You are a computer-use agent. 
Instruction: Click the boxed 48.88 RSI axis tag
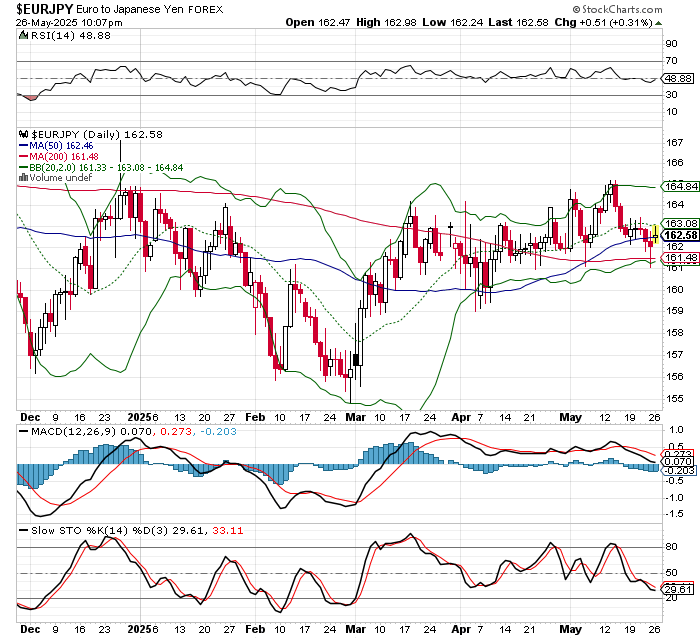point(678,79)
